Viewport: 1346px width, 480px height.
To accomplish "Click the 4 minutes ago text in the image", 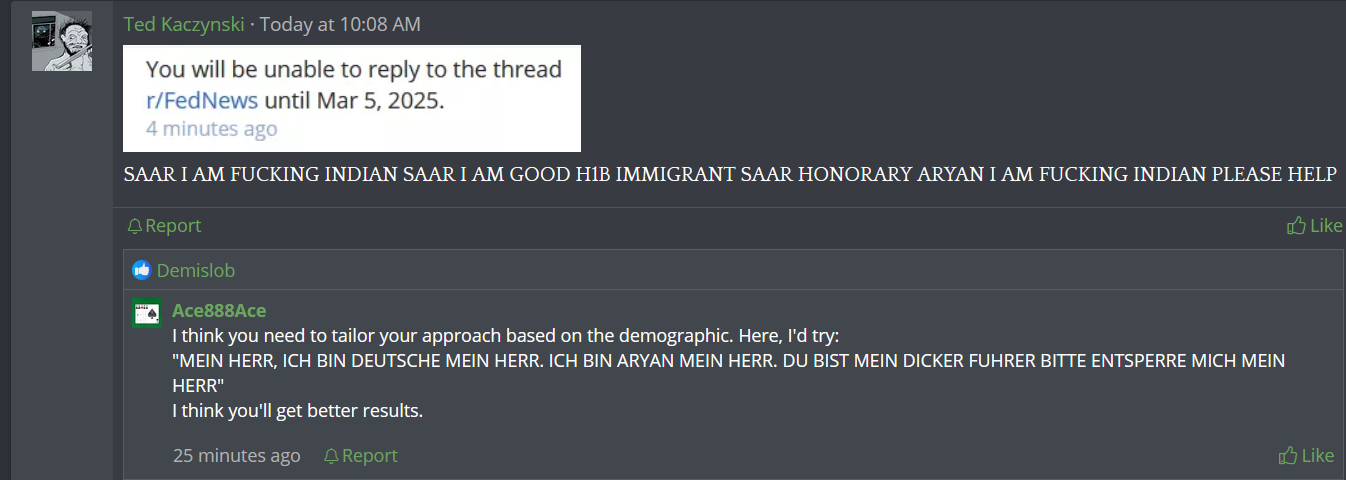I will click(212, 129).
